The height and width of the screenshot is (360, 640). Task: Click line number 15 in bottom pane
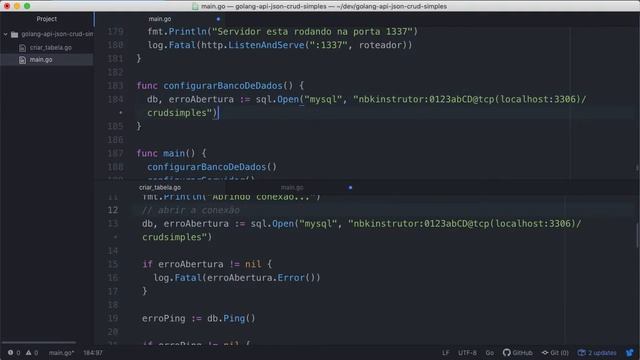[x=113, y=264]
